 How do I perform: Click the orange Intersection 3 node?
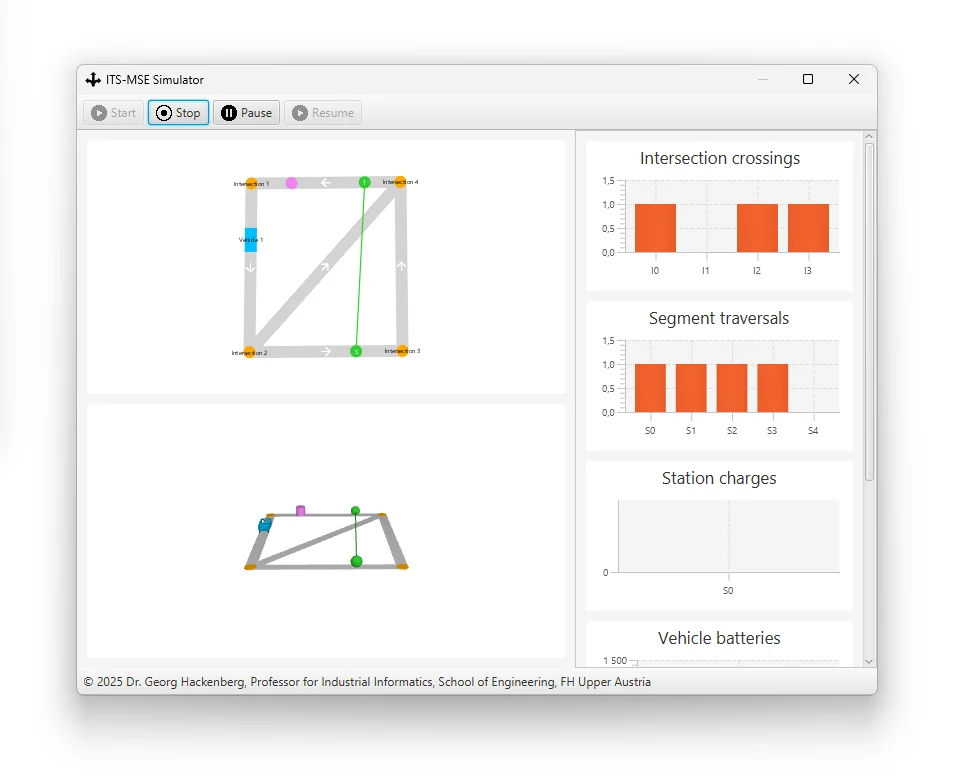pyautogui.click(x=402, y=351)
